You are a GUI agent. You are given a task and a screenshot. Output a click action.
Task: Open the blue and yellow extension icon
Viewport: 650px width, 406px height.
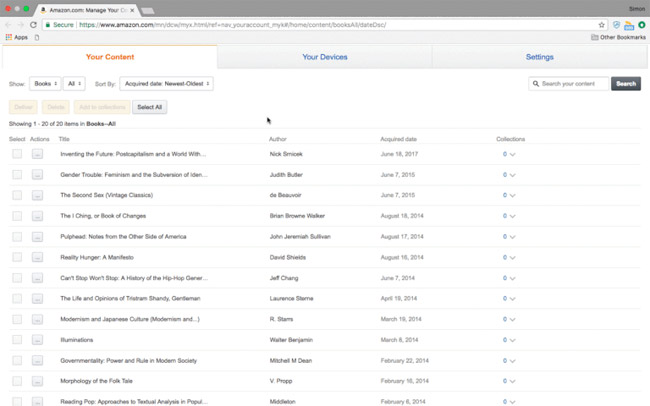tap(629, 25)
